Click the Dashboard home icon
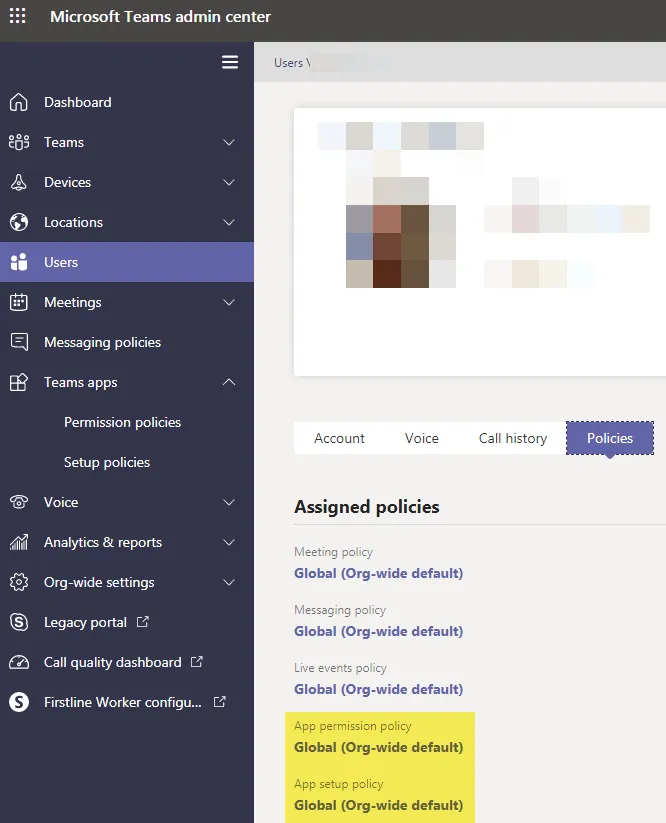 [x=19, y=102]
